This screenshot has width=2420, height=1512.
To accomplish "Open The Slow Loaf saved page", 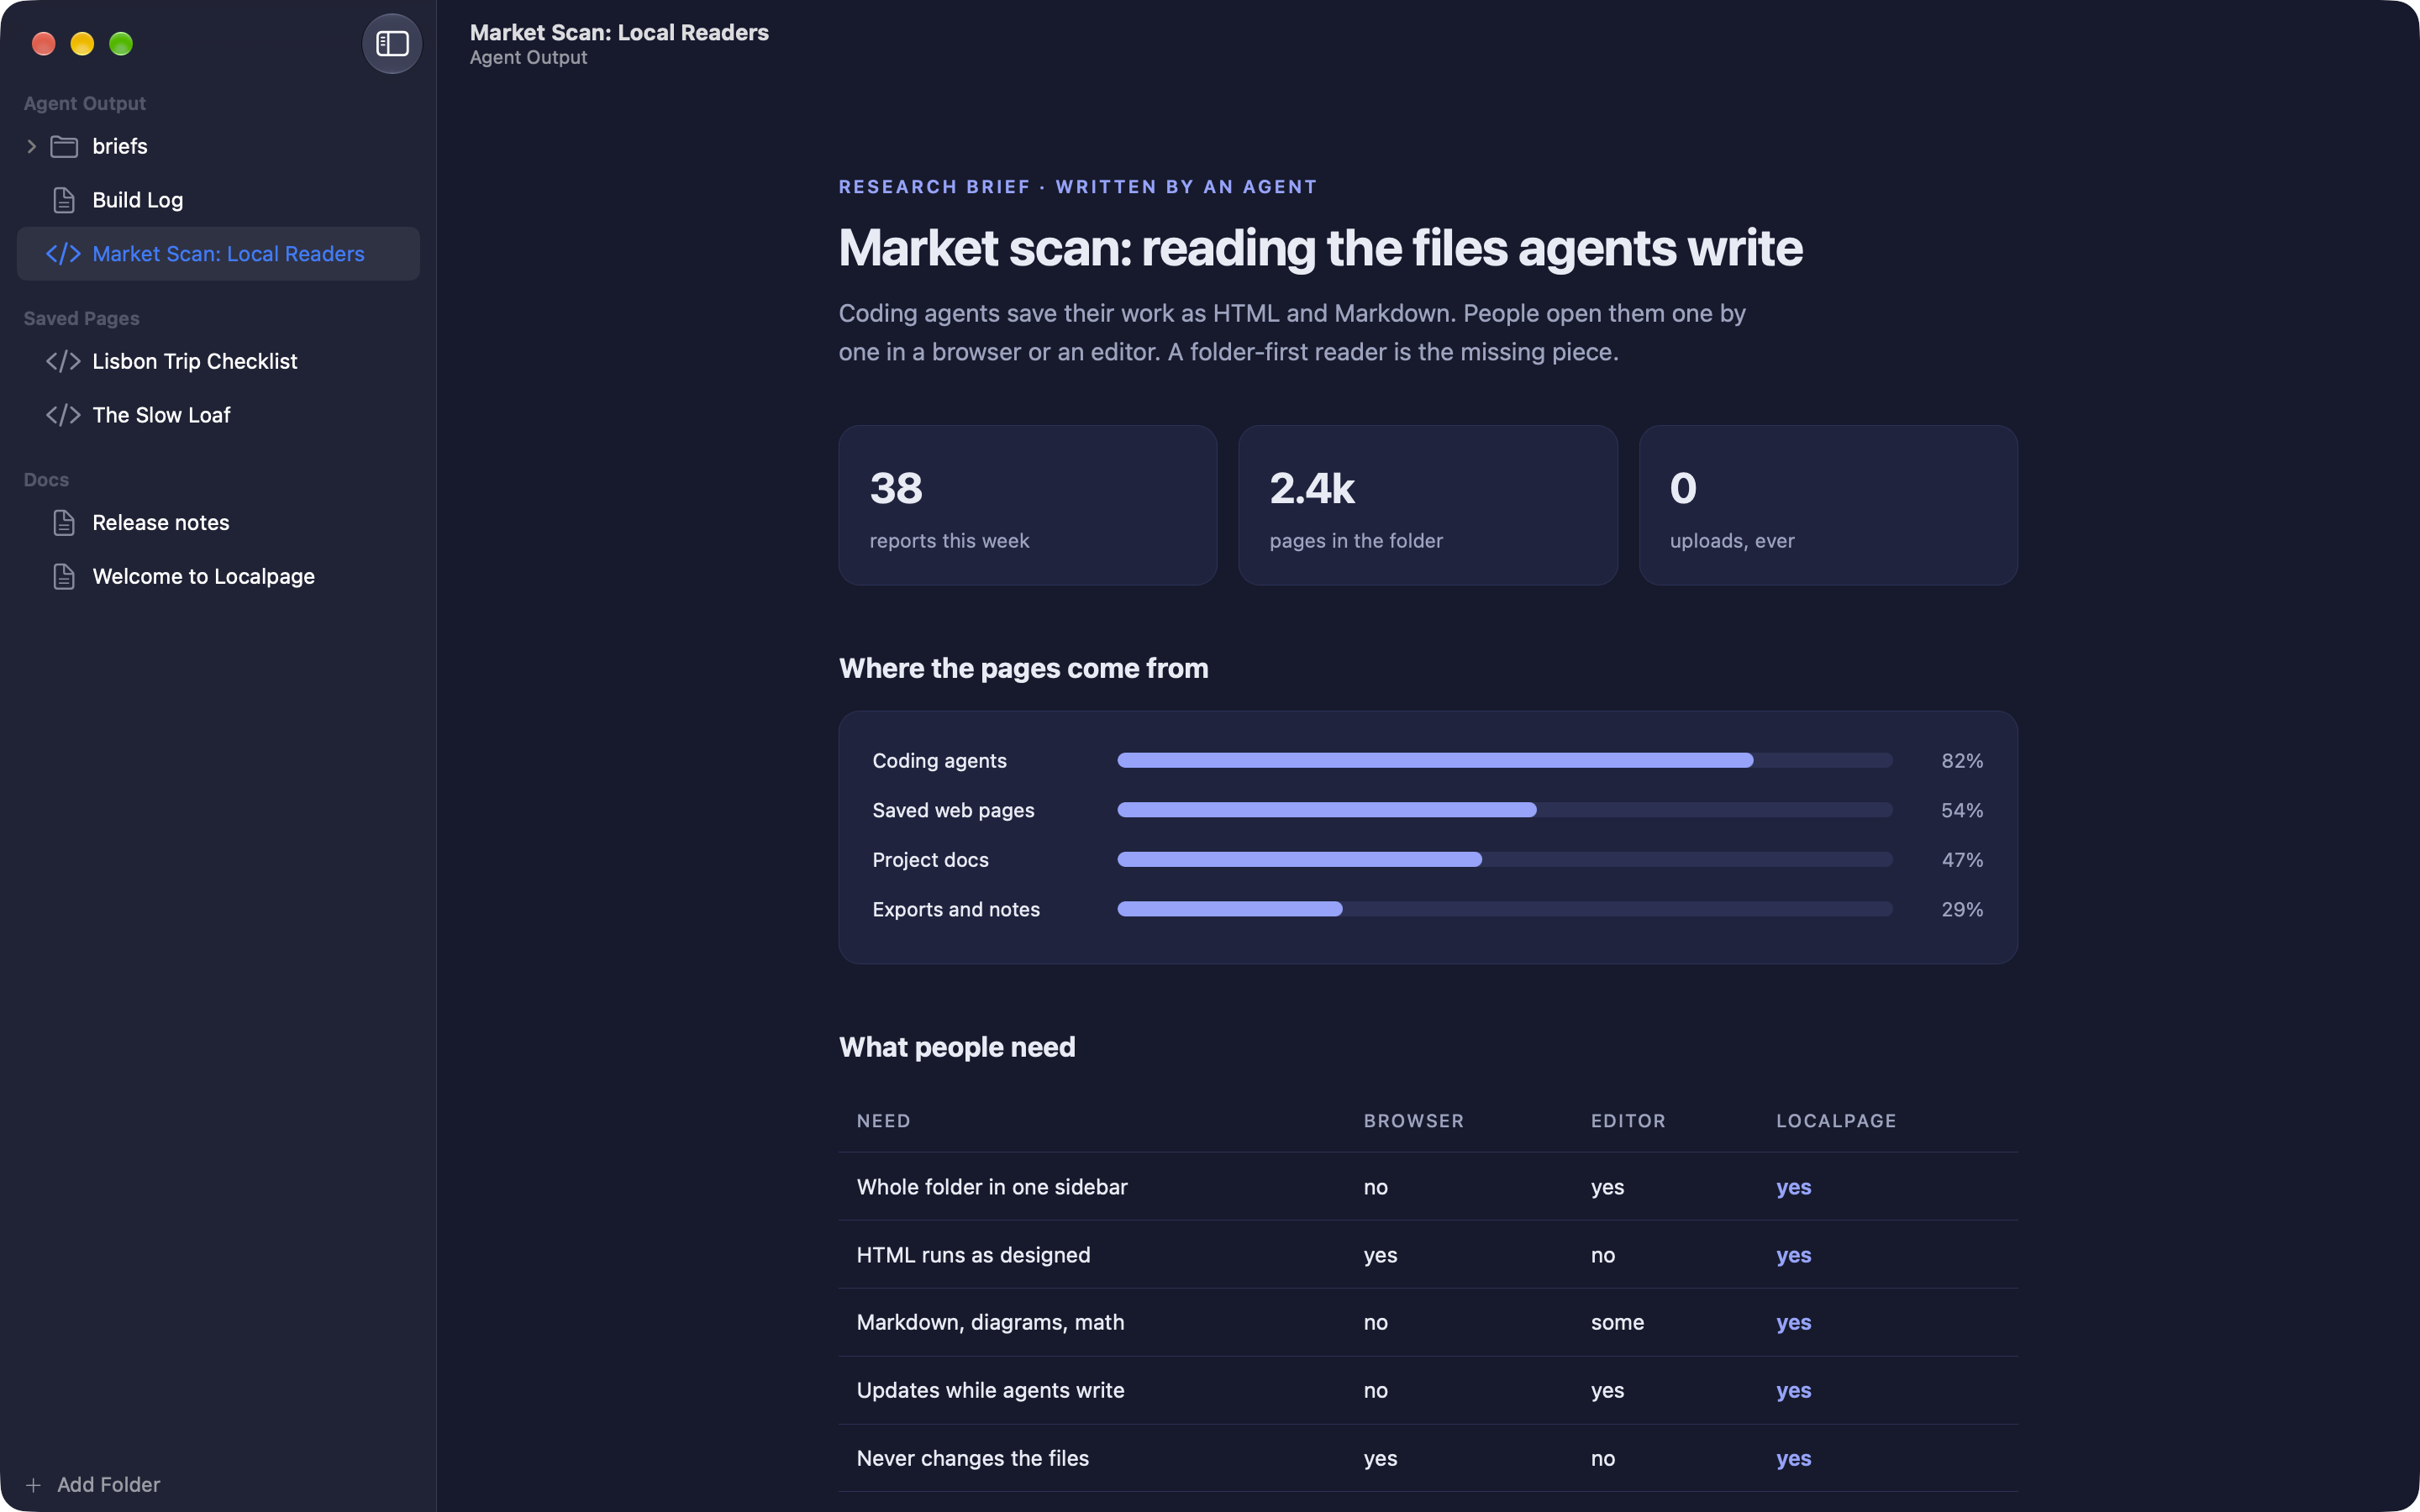I will click(x=218, y=415).
